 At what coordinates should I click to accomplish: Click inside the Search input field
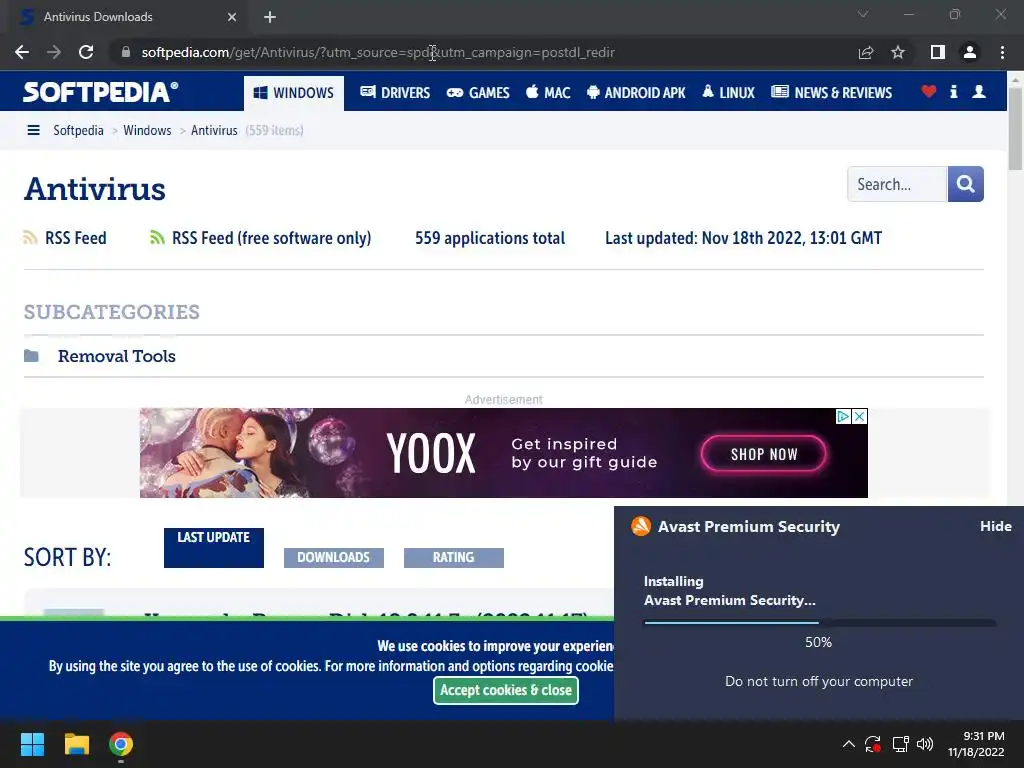pyautogui.click(x=897, y=184)
